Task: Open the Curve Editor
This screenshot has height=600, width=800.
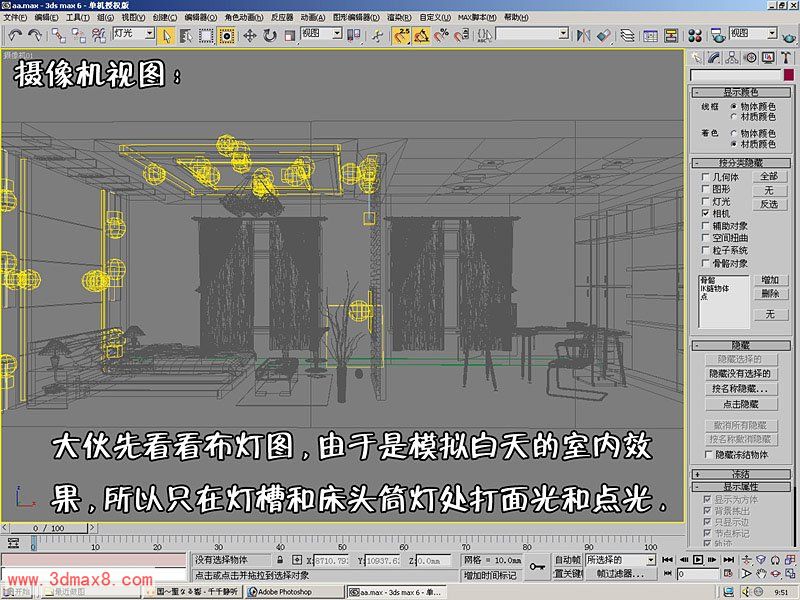Action: point(650,35)
